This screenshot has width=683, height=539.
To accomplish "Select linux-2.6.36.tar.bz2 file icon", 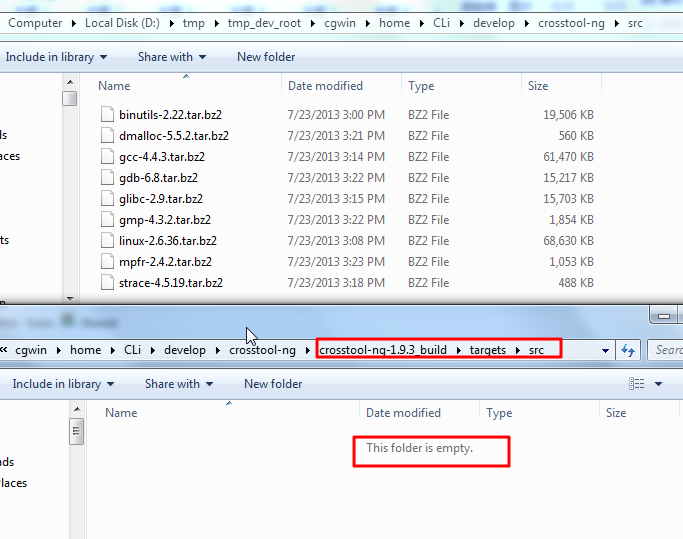I will click(x=107, y=241).
